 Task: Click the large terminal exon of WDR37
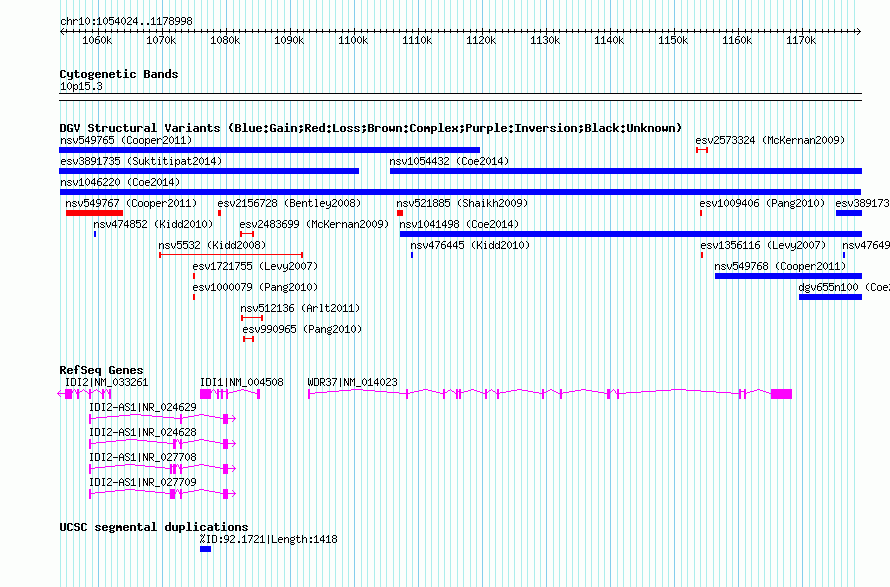[782, 394]
